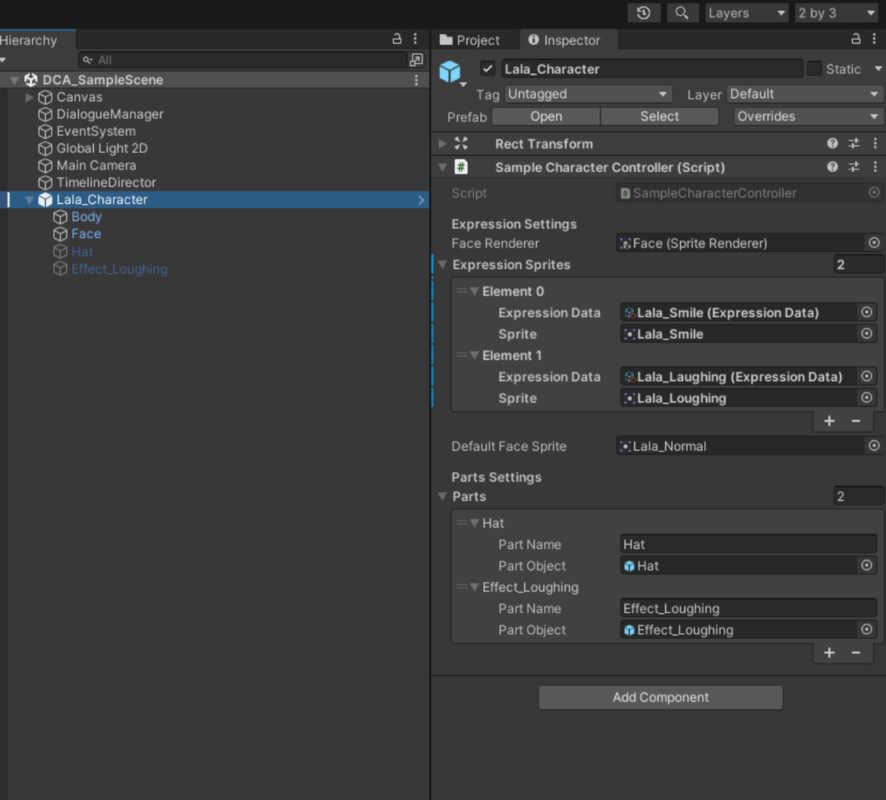
Task: Open object picker for Lala_Laughing Expression Data
Action: (867, 376)
